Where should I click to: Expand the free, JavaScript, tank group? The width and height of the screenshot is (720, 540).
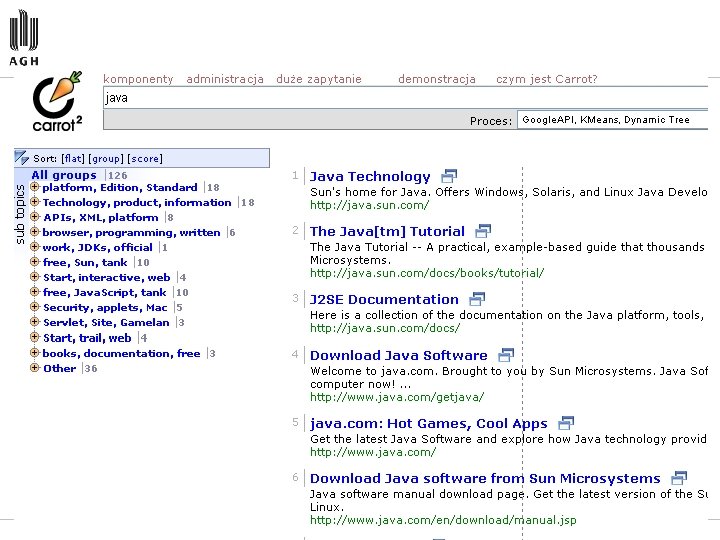(x=35, y=292)
